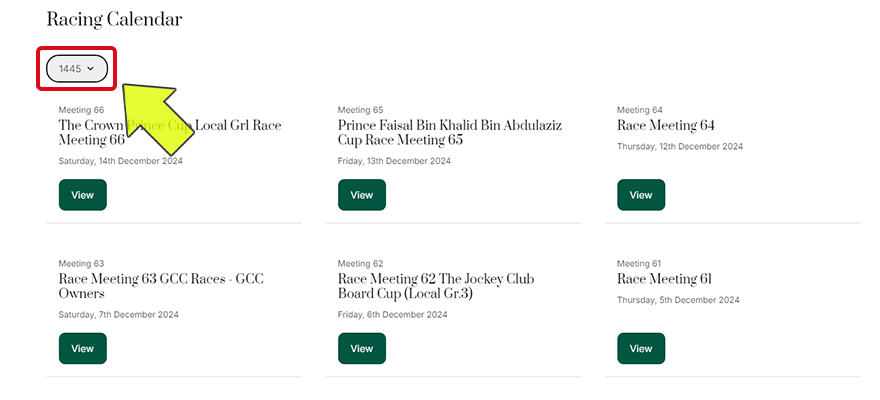This screenshot has height=400, width=880.
Task: Click the Friday, 6th December 2024 date
Action: coord(392,314)
